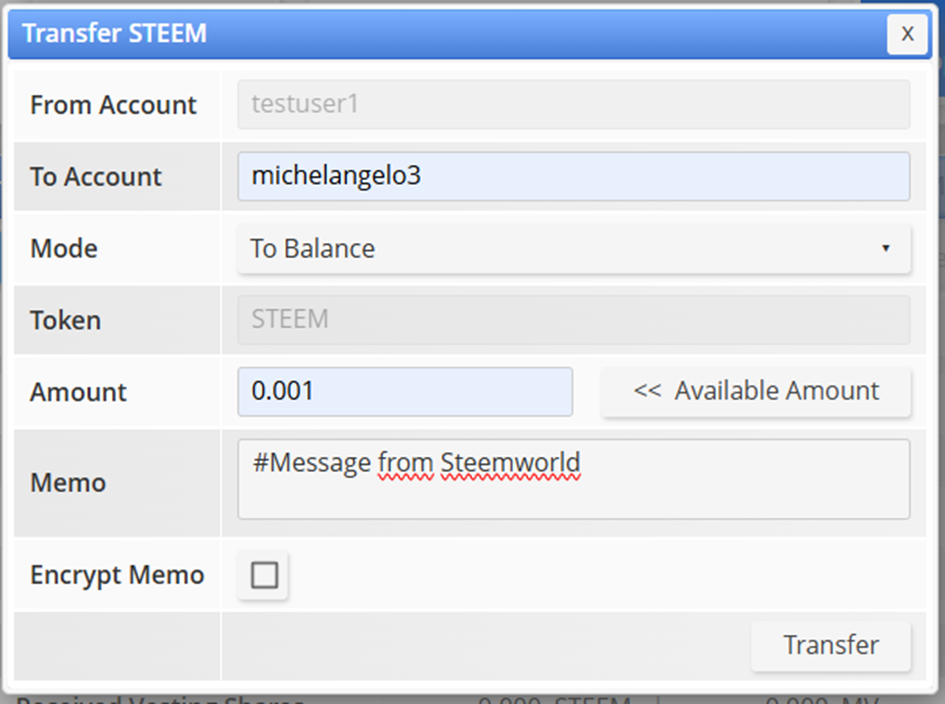Screen dimensions: 945x704
Task: Click the greyed-out From Account field
Action: pos(573,104)
